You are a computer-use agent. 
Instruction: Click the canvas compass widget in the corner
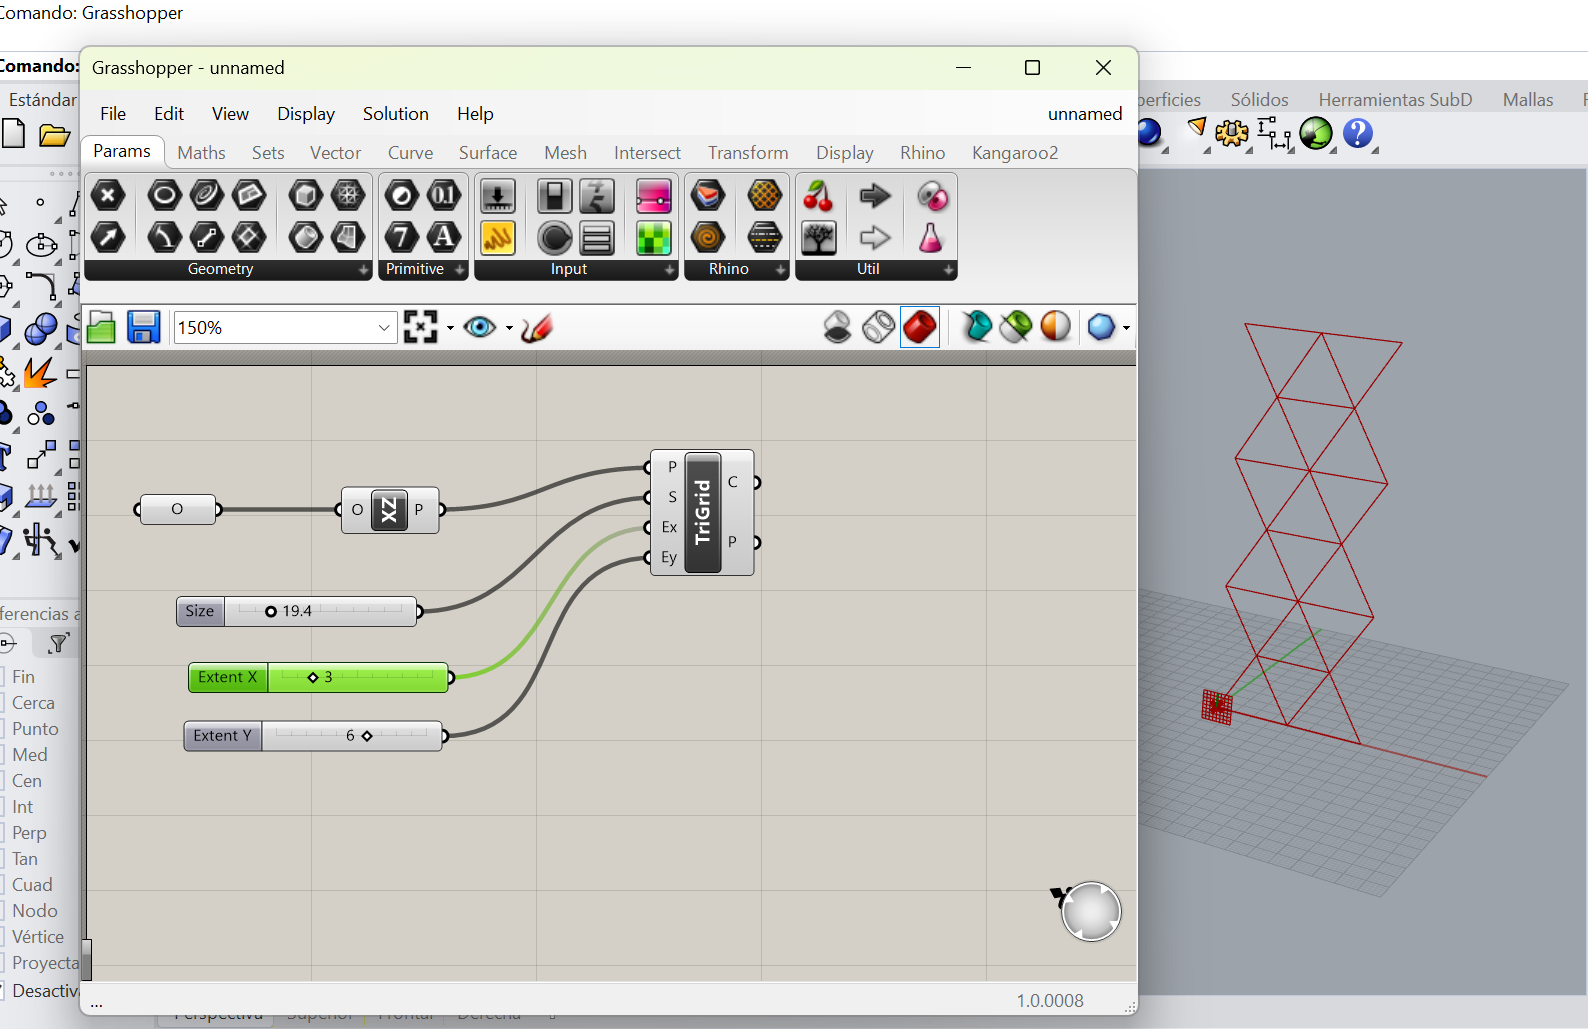1090,911
